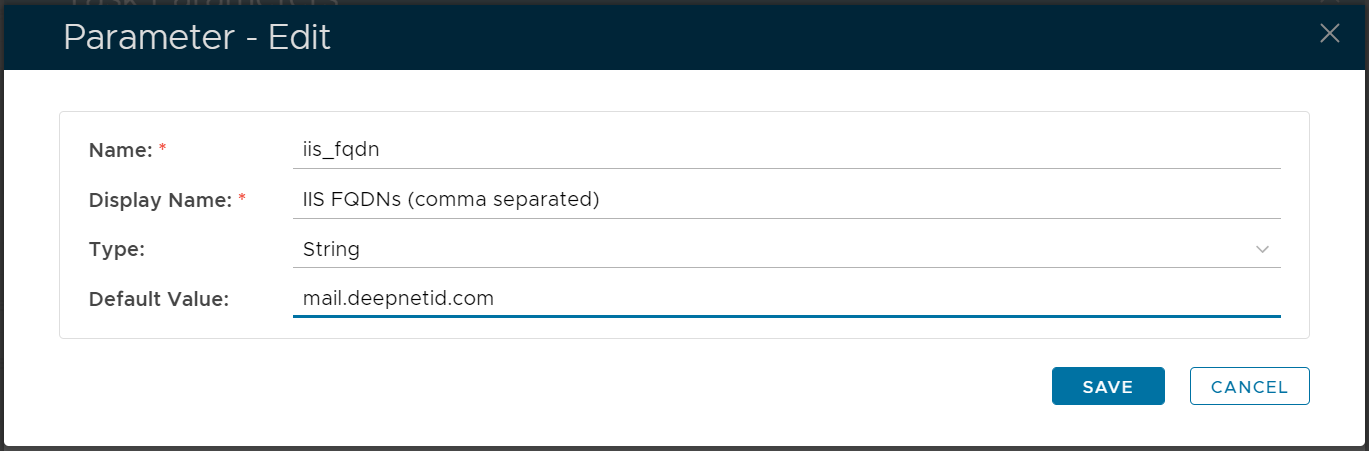Click the "Display Name:" label
1369x451 pixels.
pos(160,199)
